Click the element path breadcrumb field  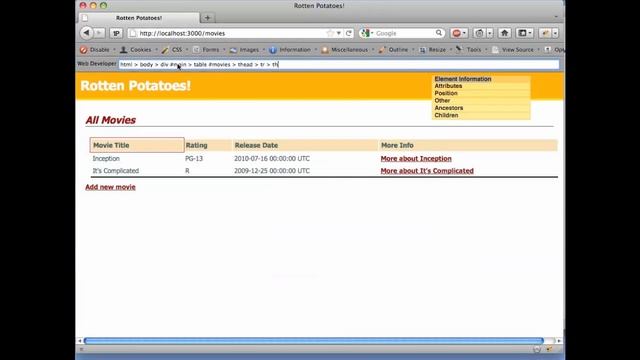[339, 64]
